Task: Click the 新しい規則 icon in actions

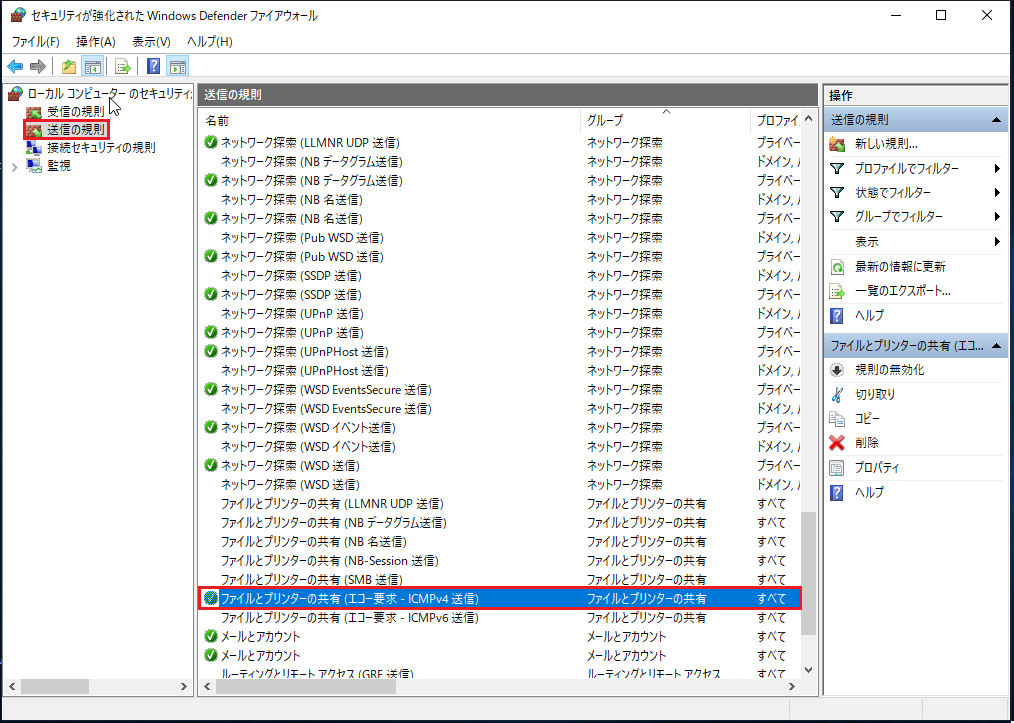Action: pos(837,144)
